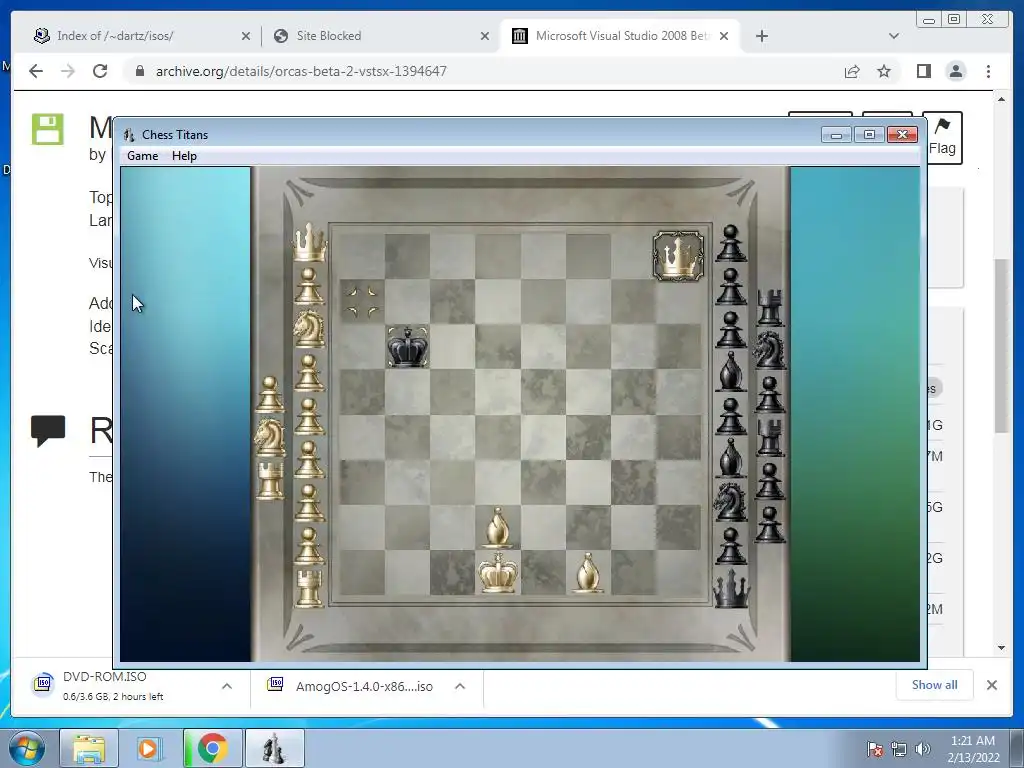Screen dimensions: 1024x768
Task: Go back to previous page
Action: (x=36, y=71)
